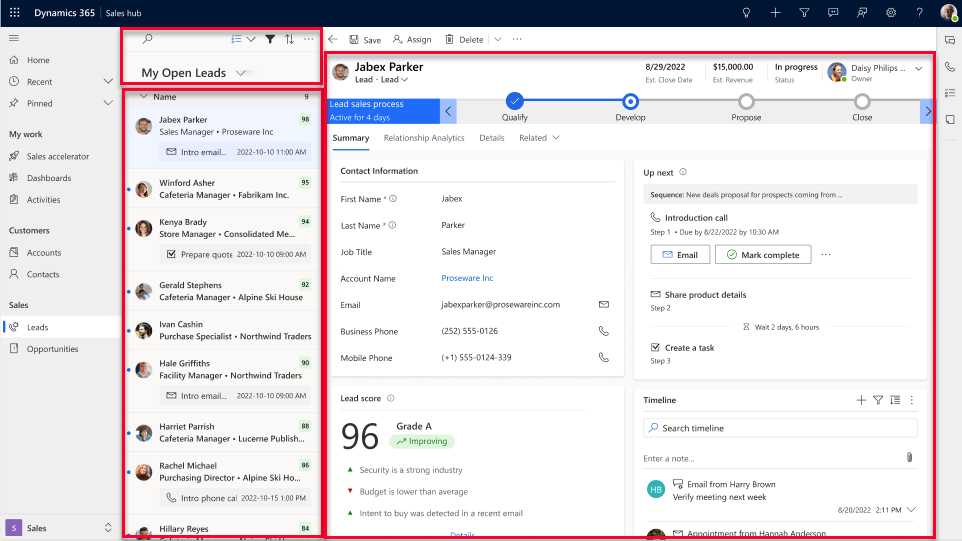Image resolution: width=962 pixels, height=541 pixels.
Task: Open My Open Leads view dropdown
Action: 240,73
